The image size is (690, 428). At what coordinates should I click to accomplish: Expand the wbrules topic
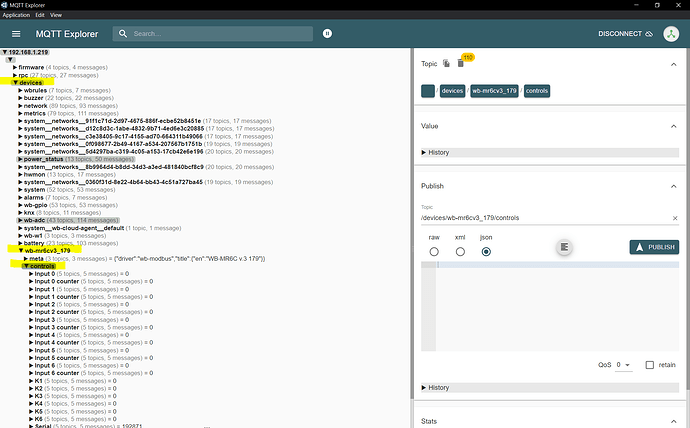tap(20, 91)
